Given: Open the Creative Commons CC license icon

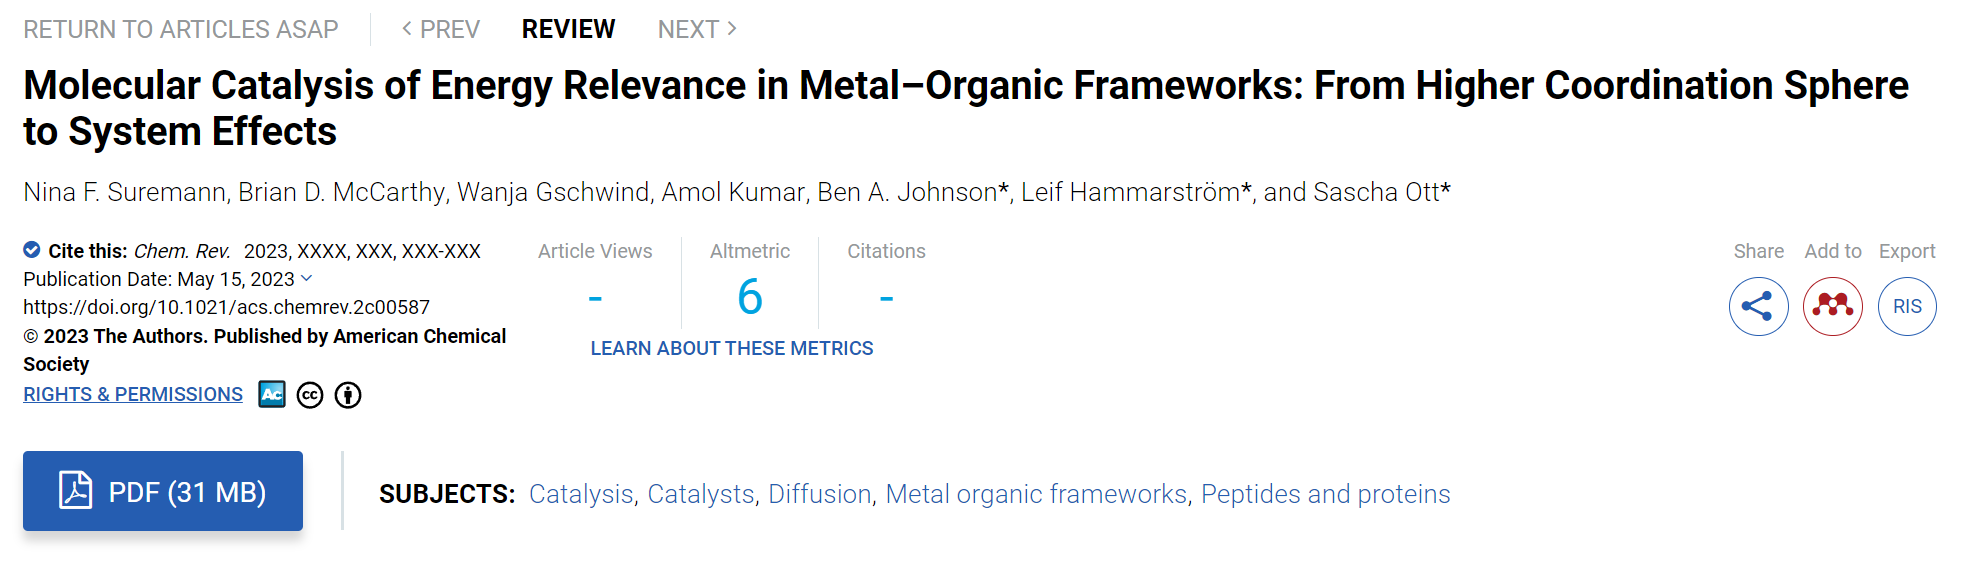Looking at the screenshot, I should 310,395.
